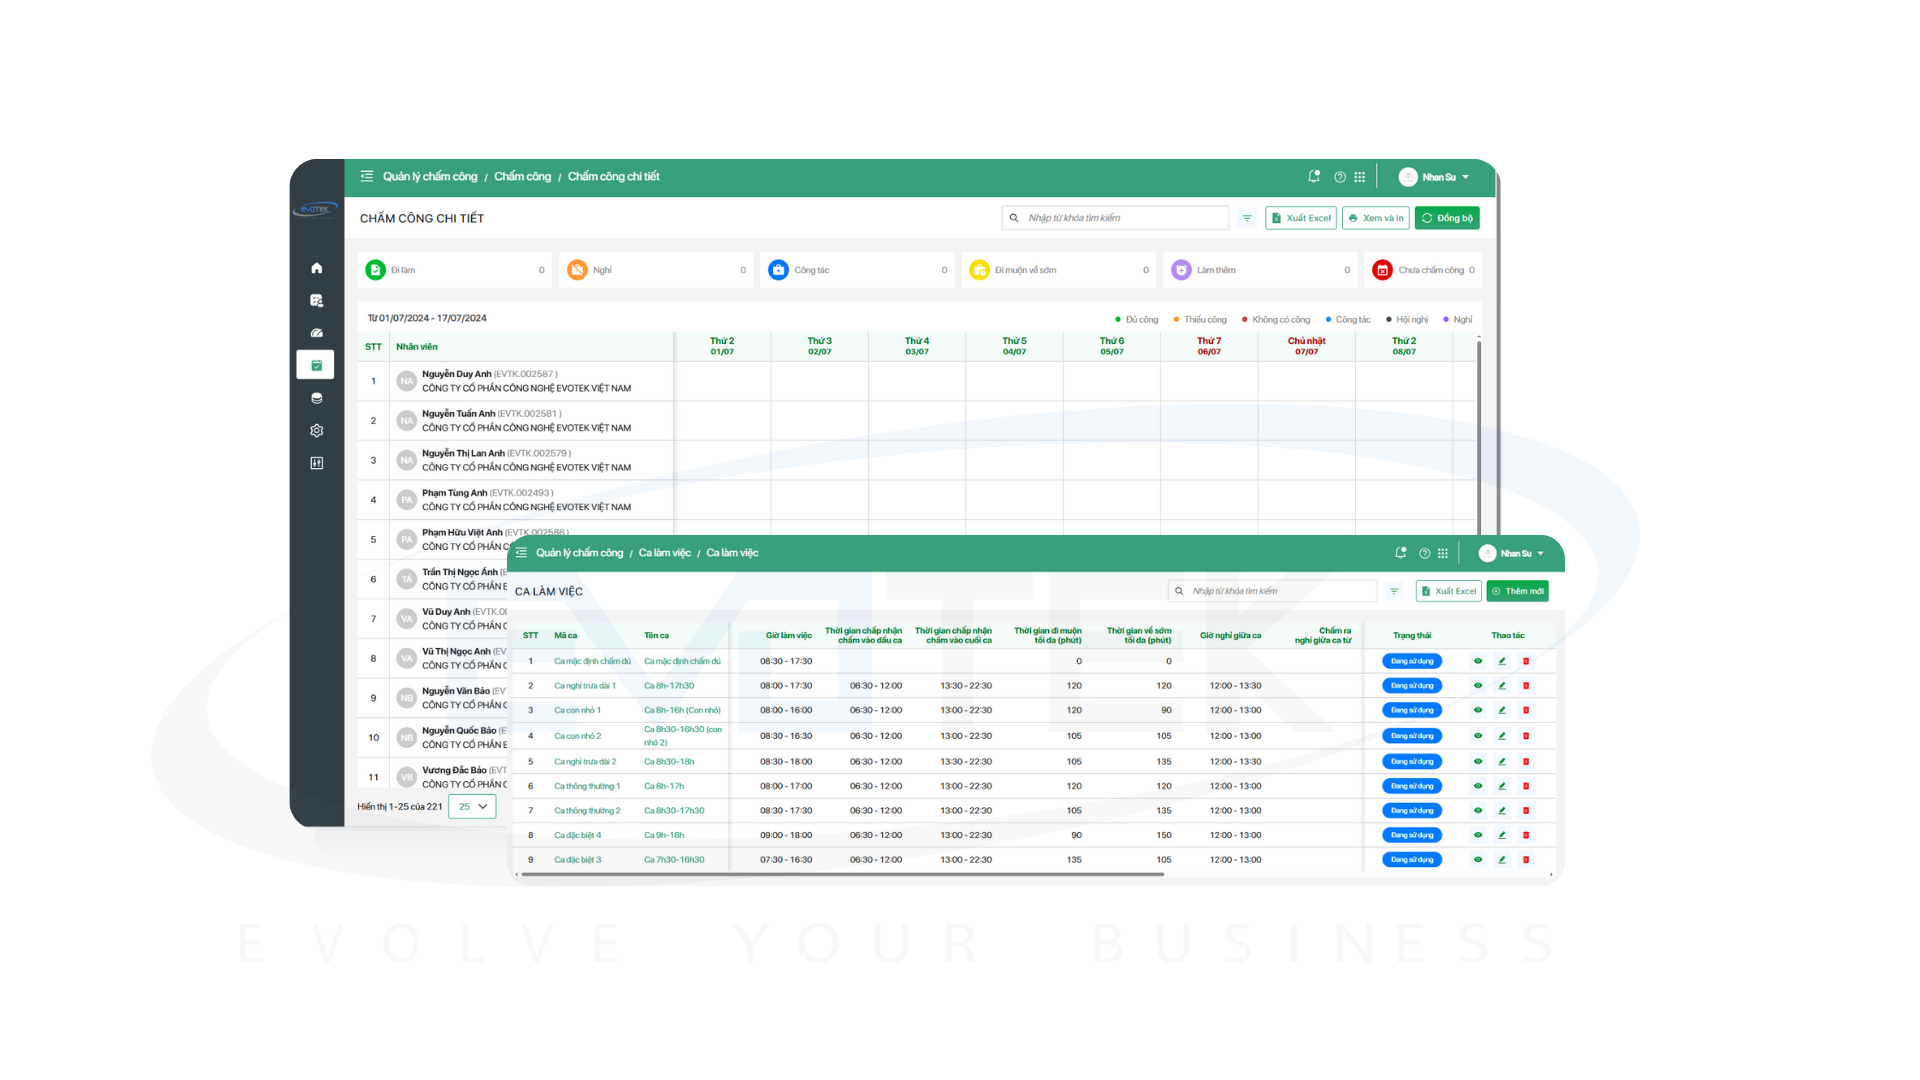Click the purple Làm thêm status icon
Screen dimensions: 1920x1080
[x=1181, y=270]
